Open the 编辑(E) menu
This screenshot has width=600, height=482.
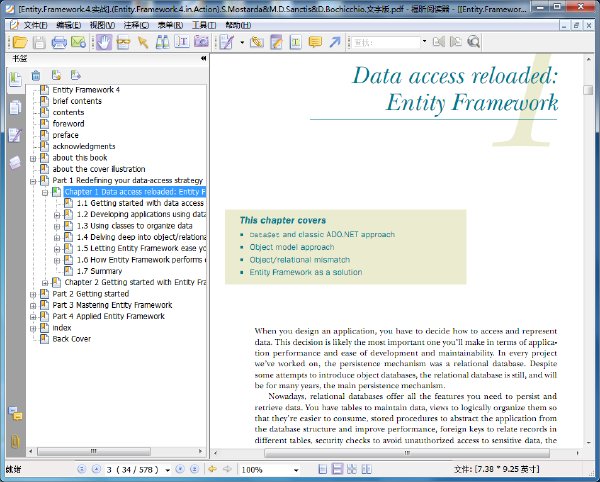[x=68, y=25]
